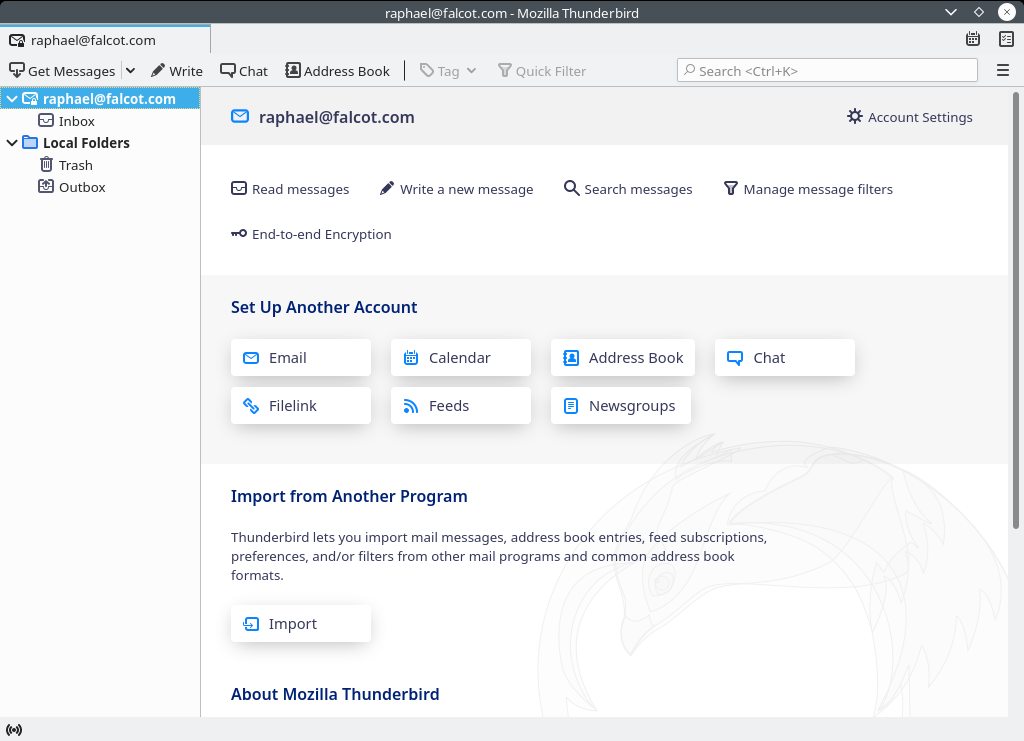Click the Manage message filters link
Screen dimensions: 1024x741
click(817, 189)
